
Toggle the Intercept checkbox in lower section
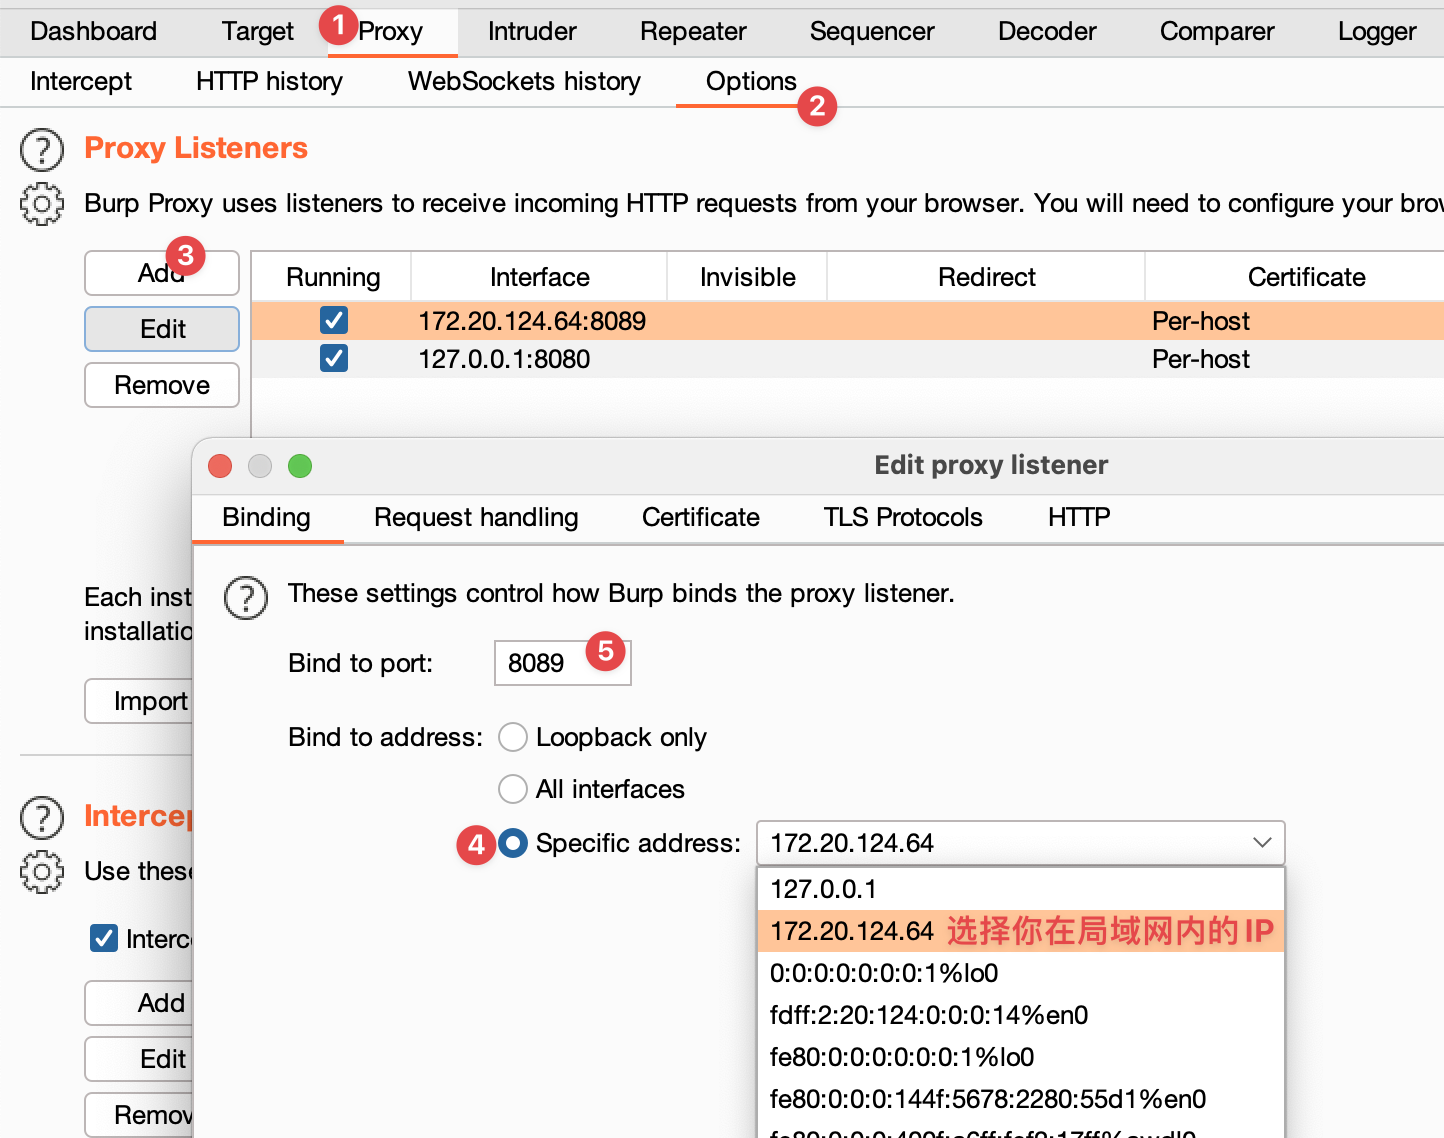click(104, 938)
